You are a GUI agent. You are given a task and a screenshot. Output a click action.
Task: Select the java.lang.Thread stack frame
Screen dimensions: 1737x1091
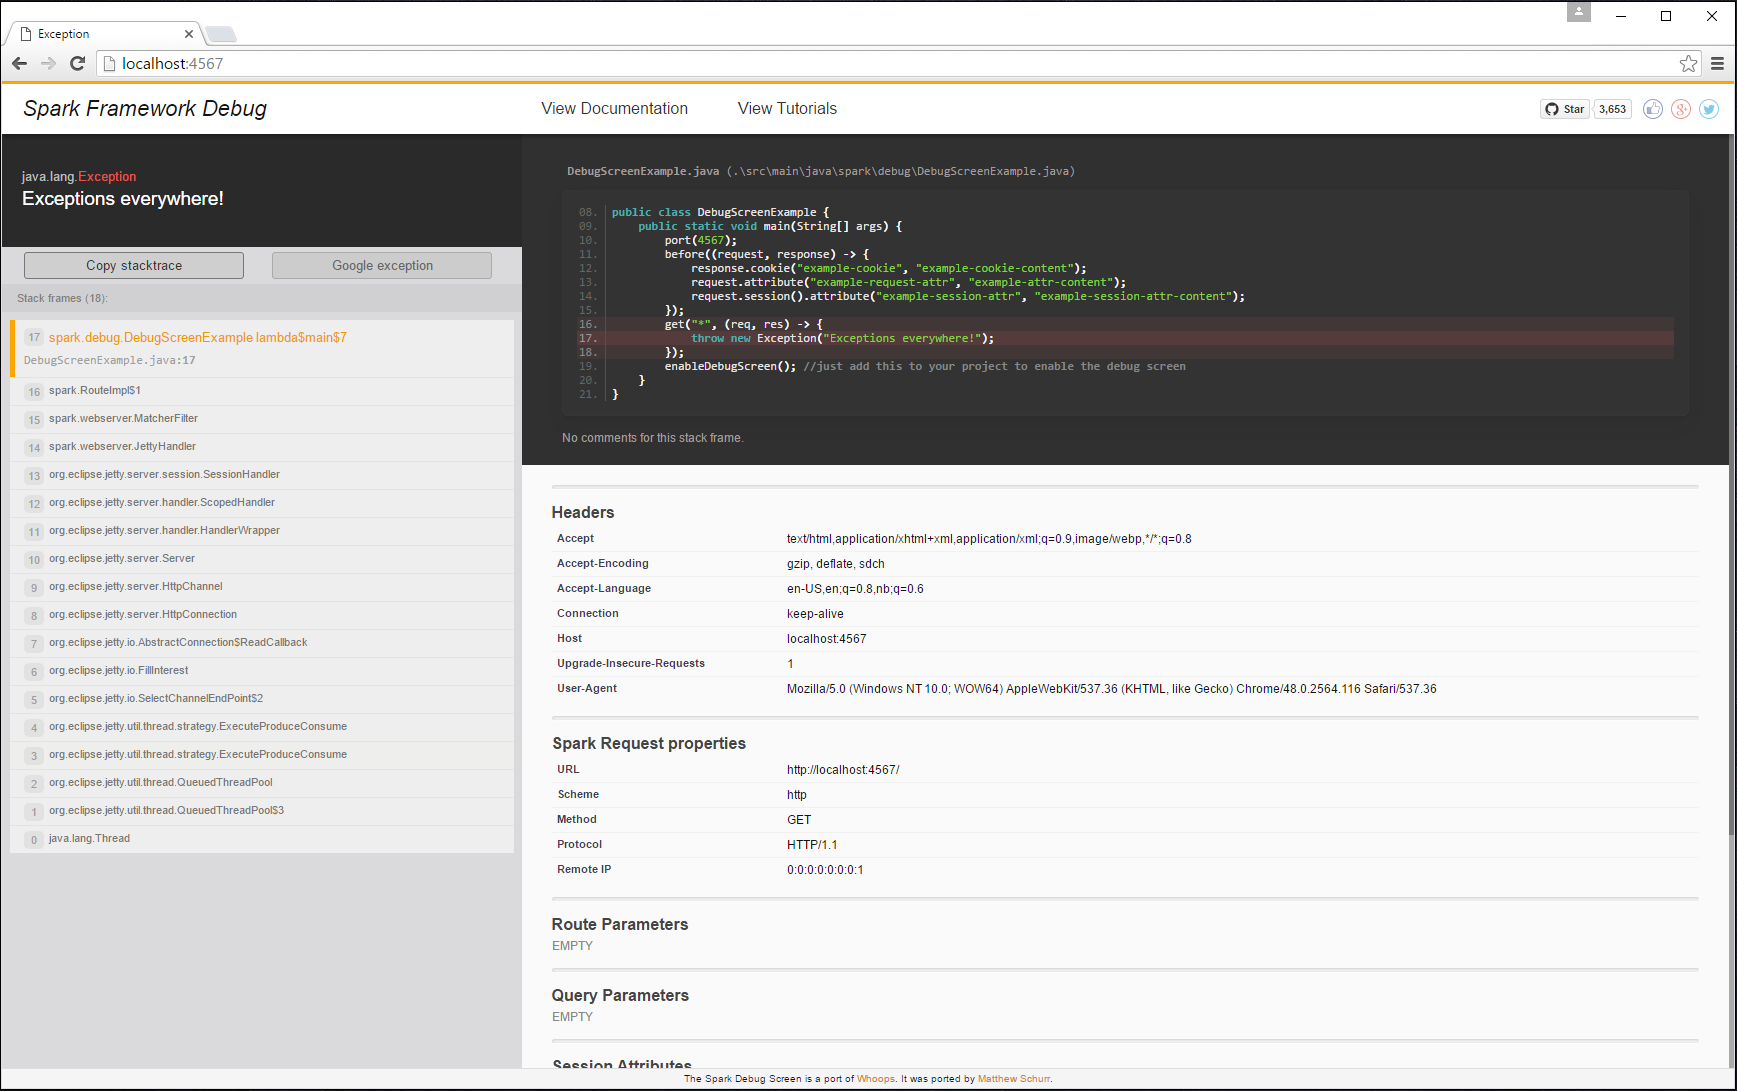point(89,839)
